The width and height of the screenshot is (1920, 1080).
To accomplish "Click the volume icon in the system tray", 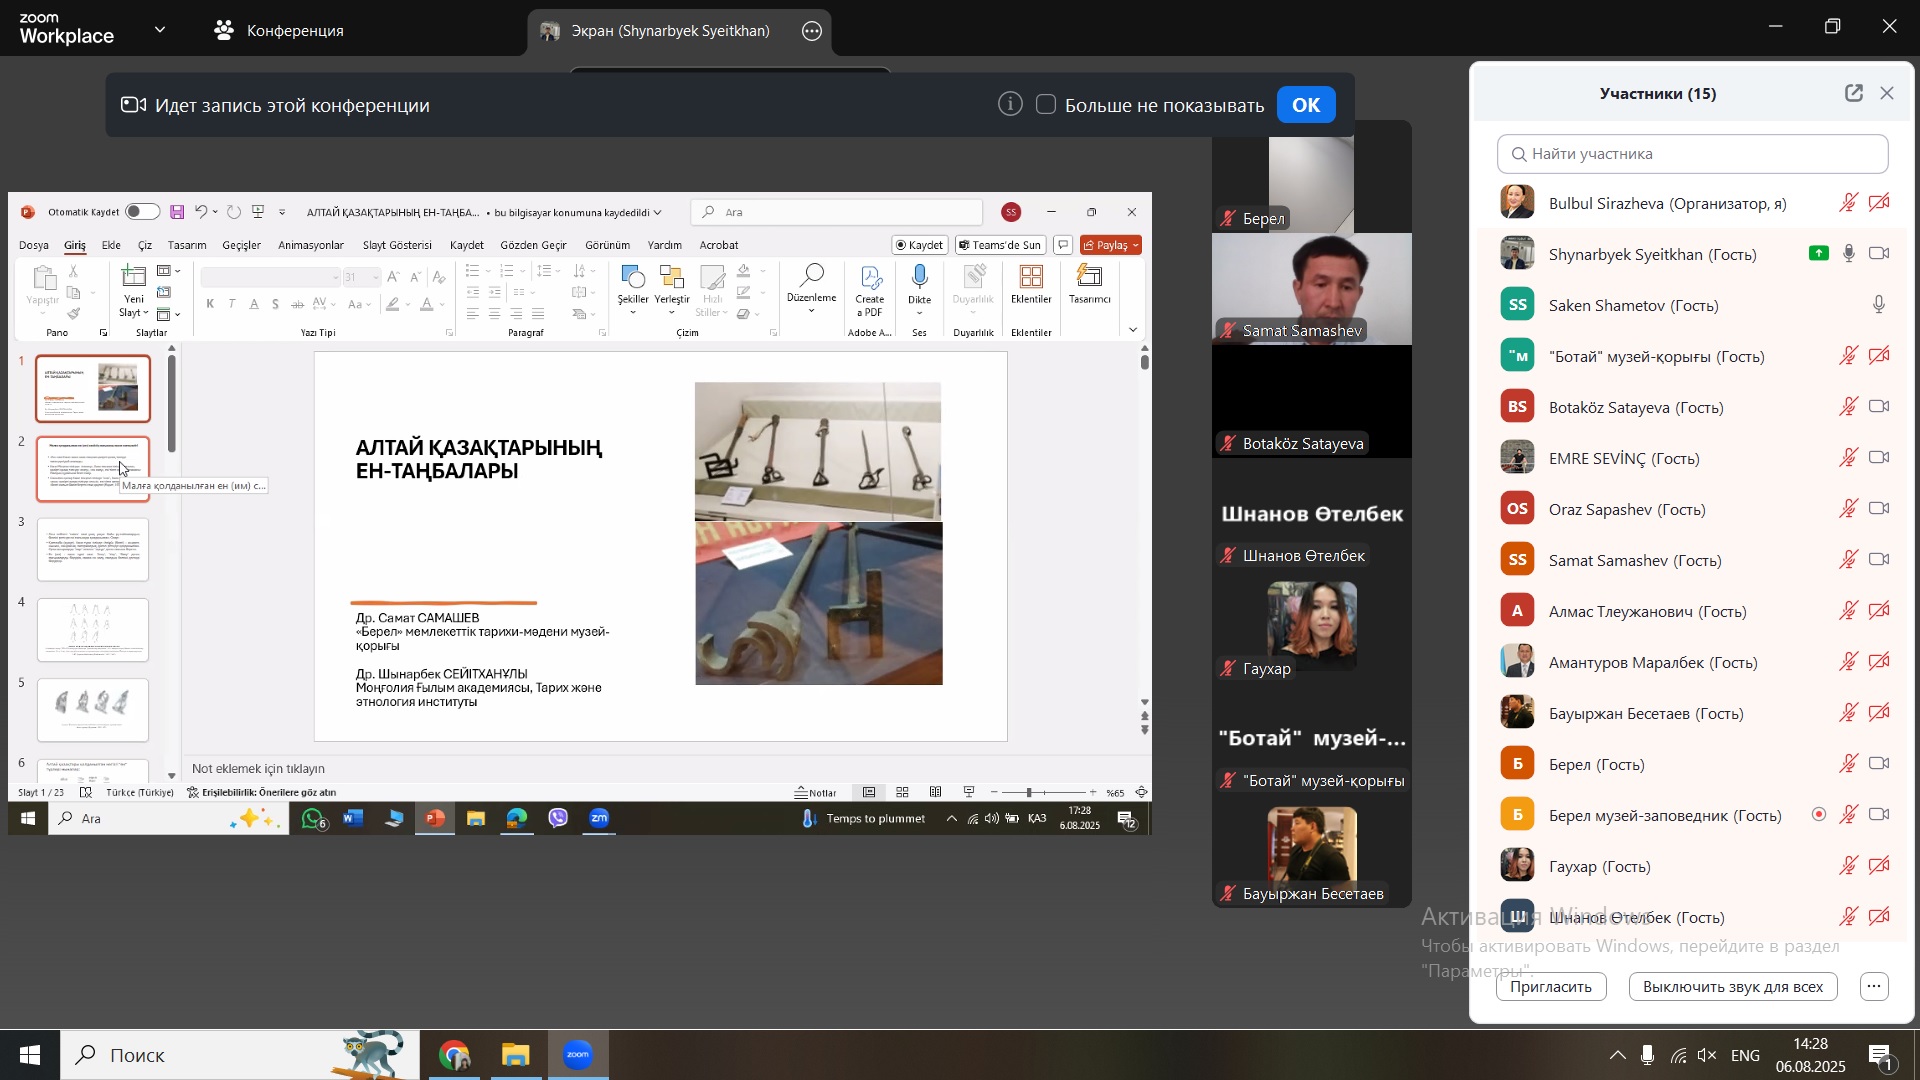I will [x=1708, y=1056].
